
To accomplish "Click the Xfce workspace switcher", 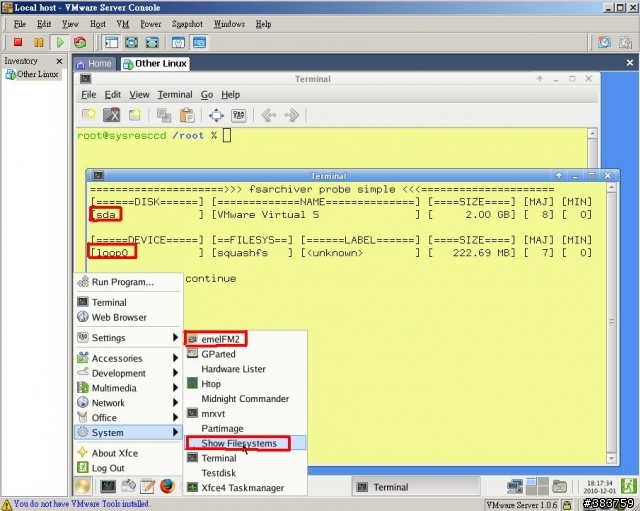I will [x=537, y=486].
